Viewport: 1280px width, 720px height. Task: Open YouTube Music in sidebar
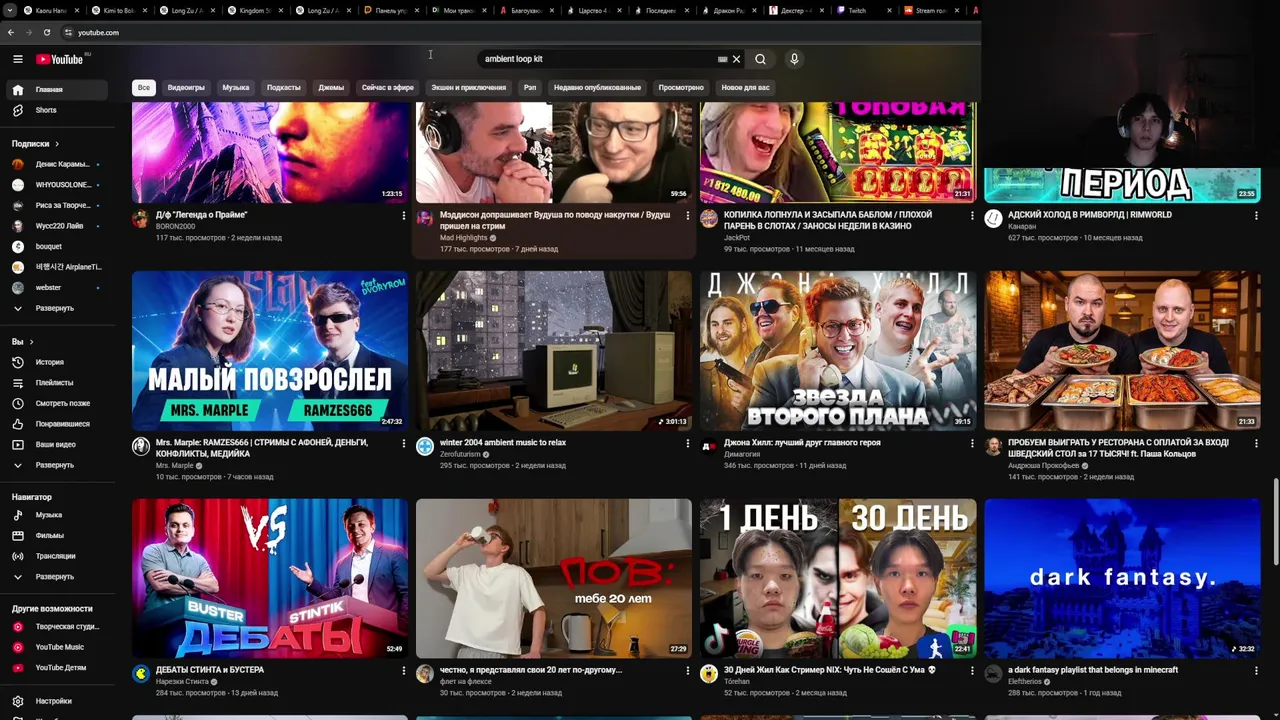(58, 647)
